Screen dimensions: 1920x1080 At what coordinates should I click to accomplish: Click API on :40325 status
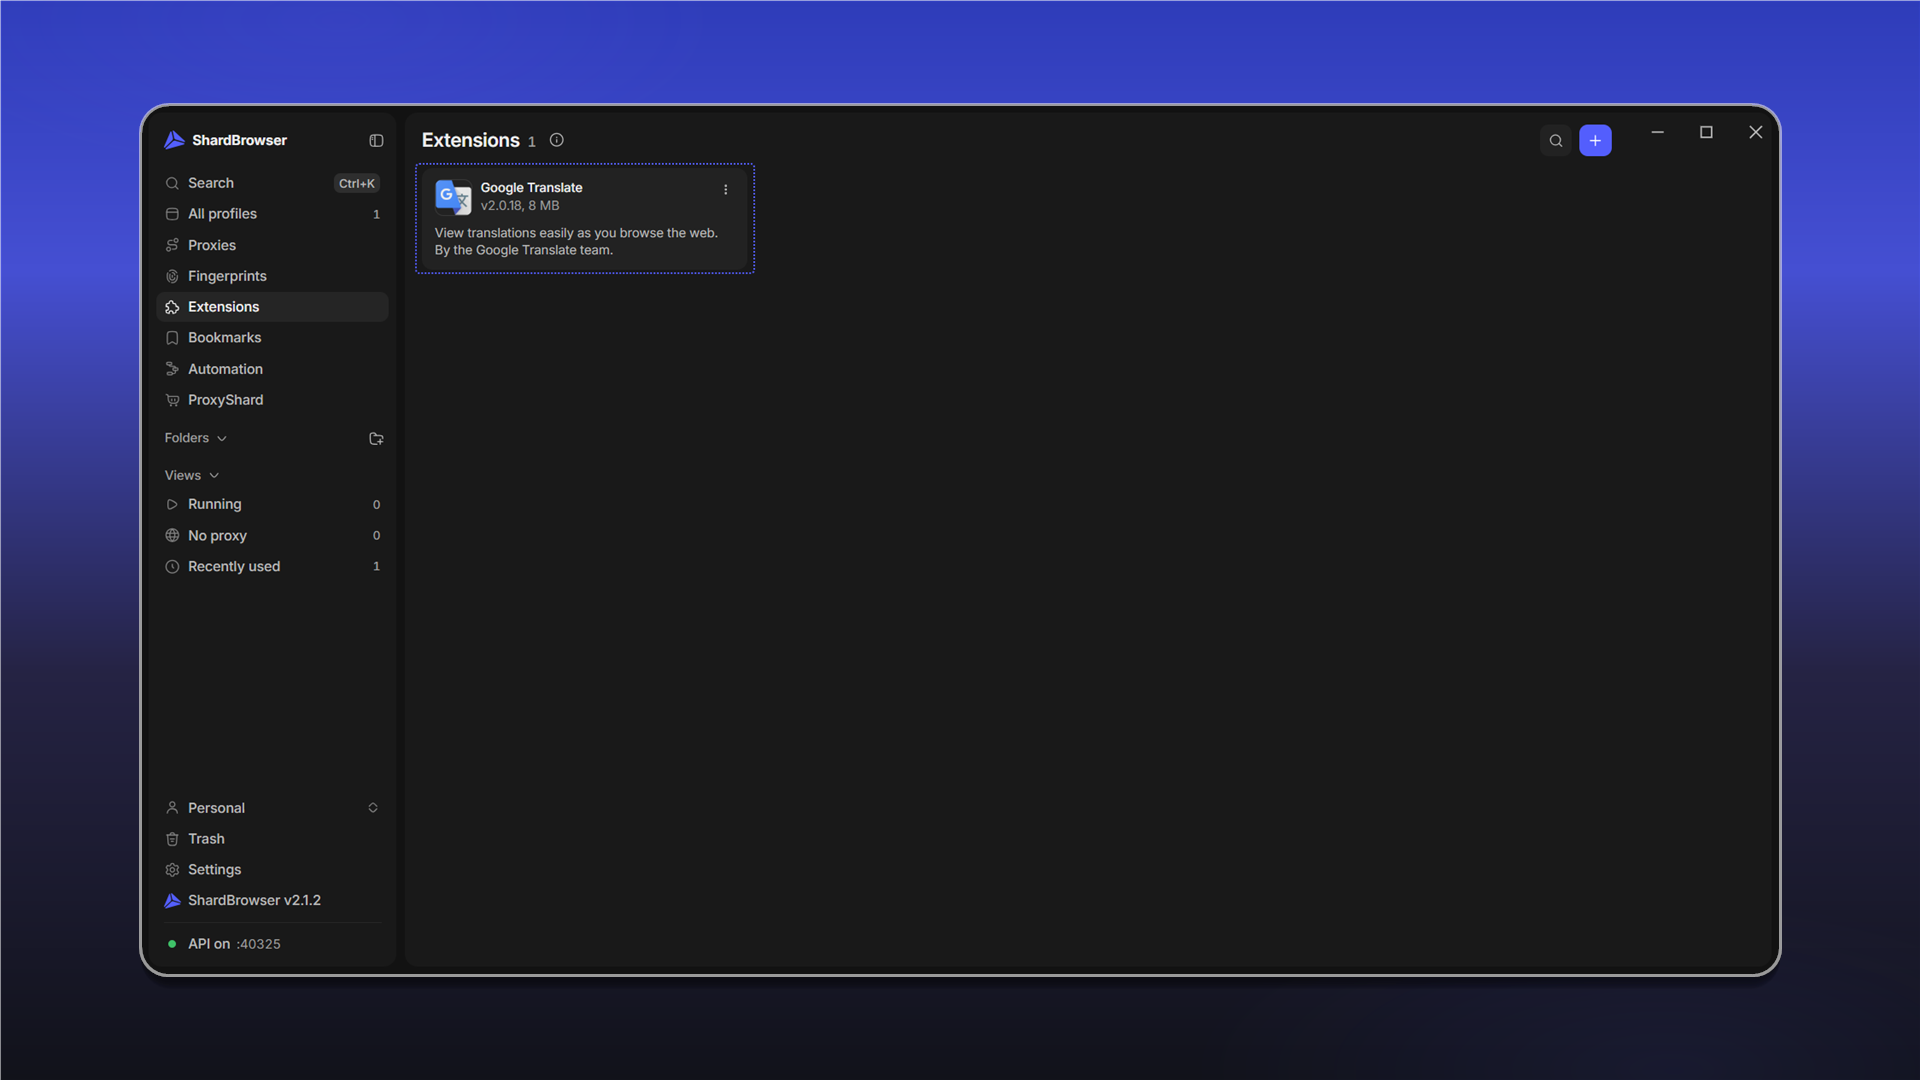(224, 944)
